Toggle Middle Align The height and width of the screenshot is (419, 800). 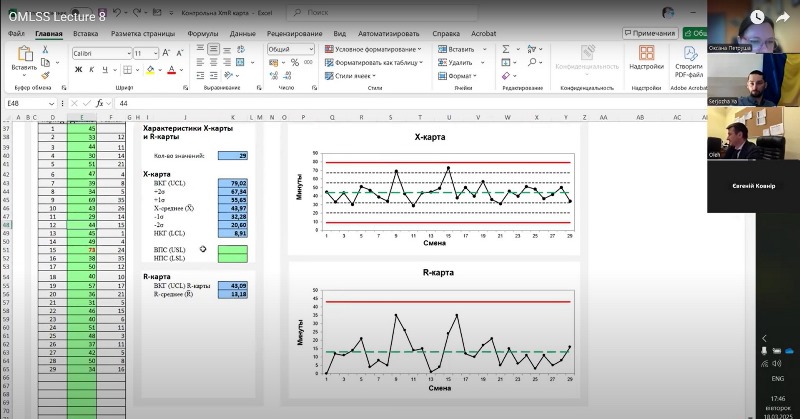214,49
